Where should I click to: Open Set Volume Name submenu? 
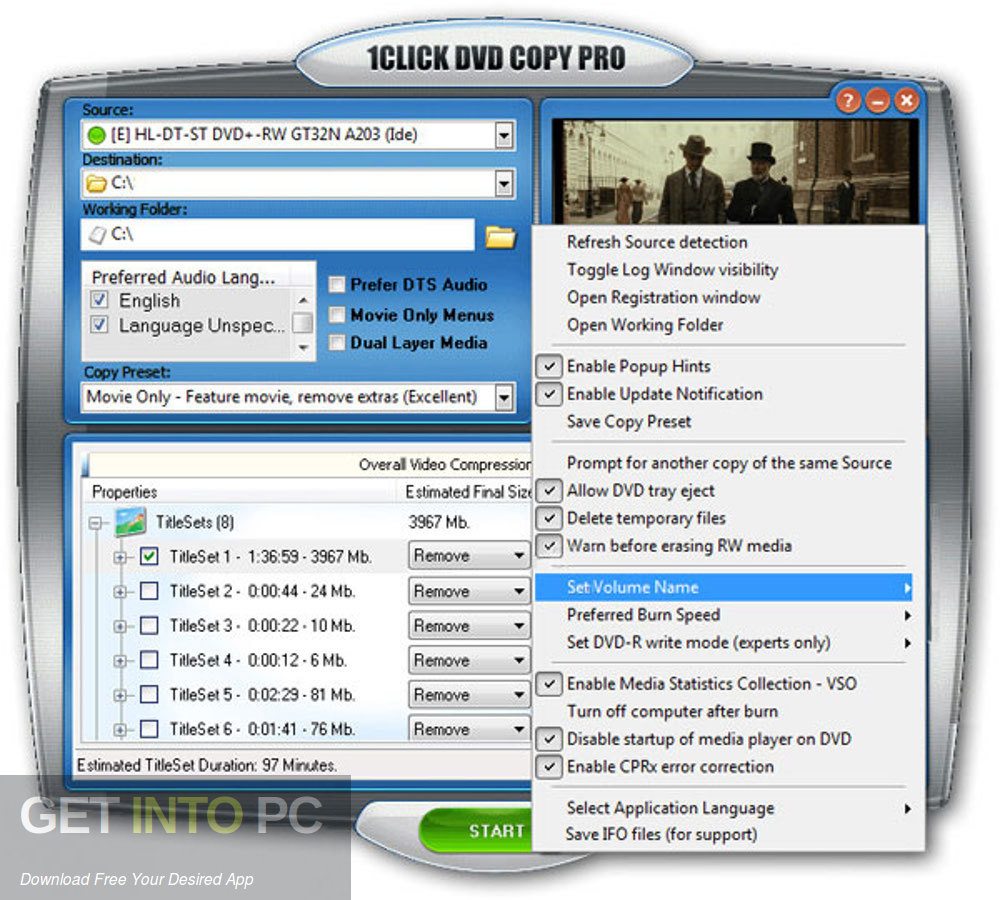tap(724, 587)
